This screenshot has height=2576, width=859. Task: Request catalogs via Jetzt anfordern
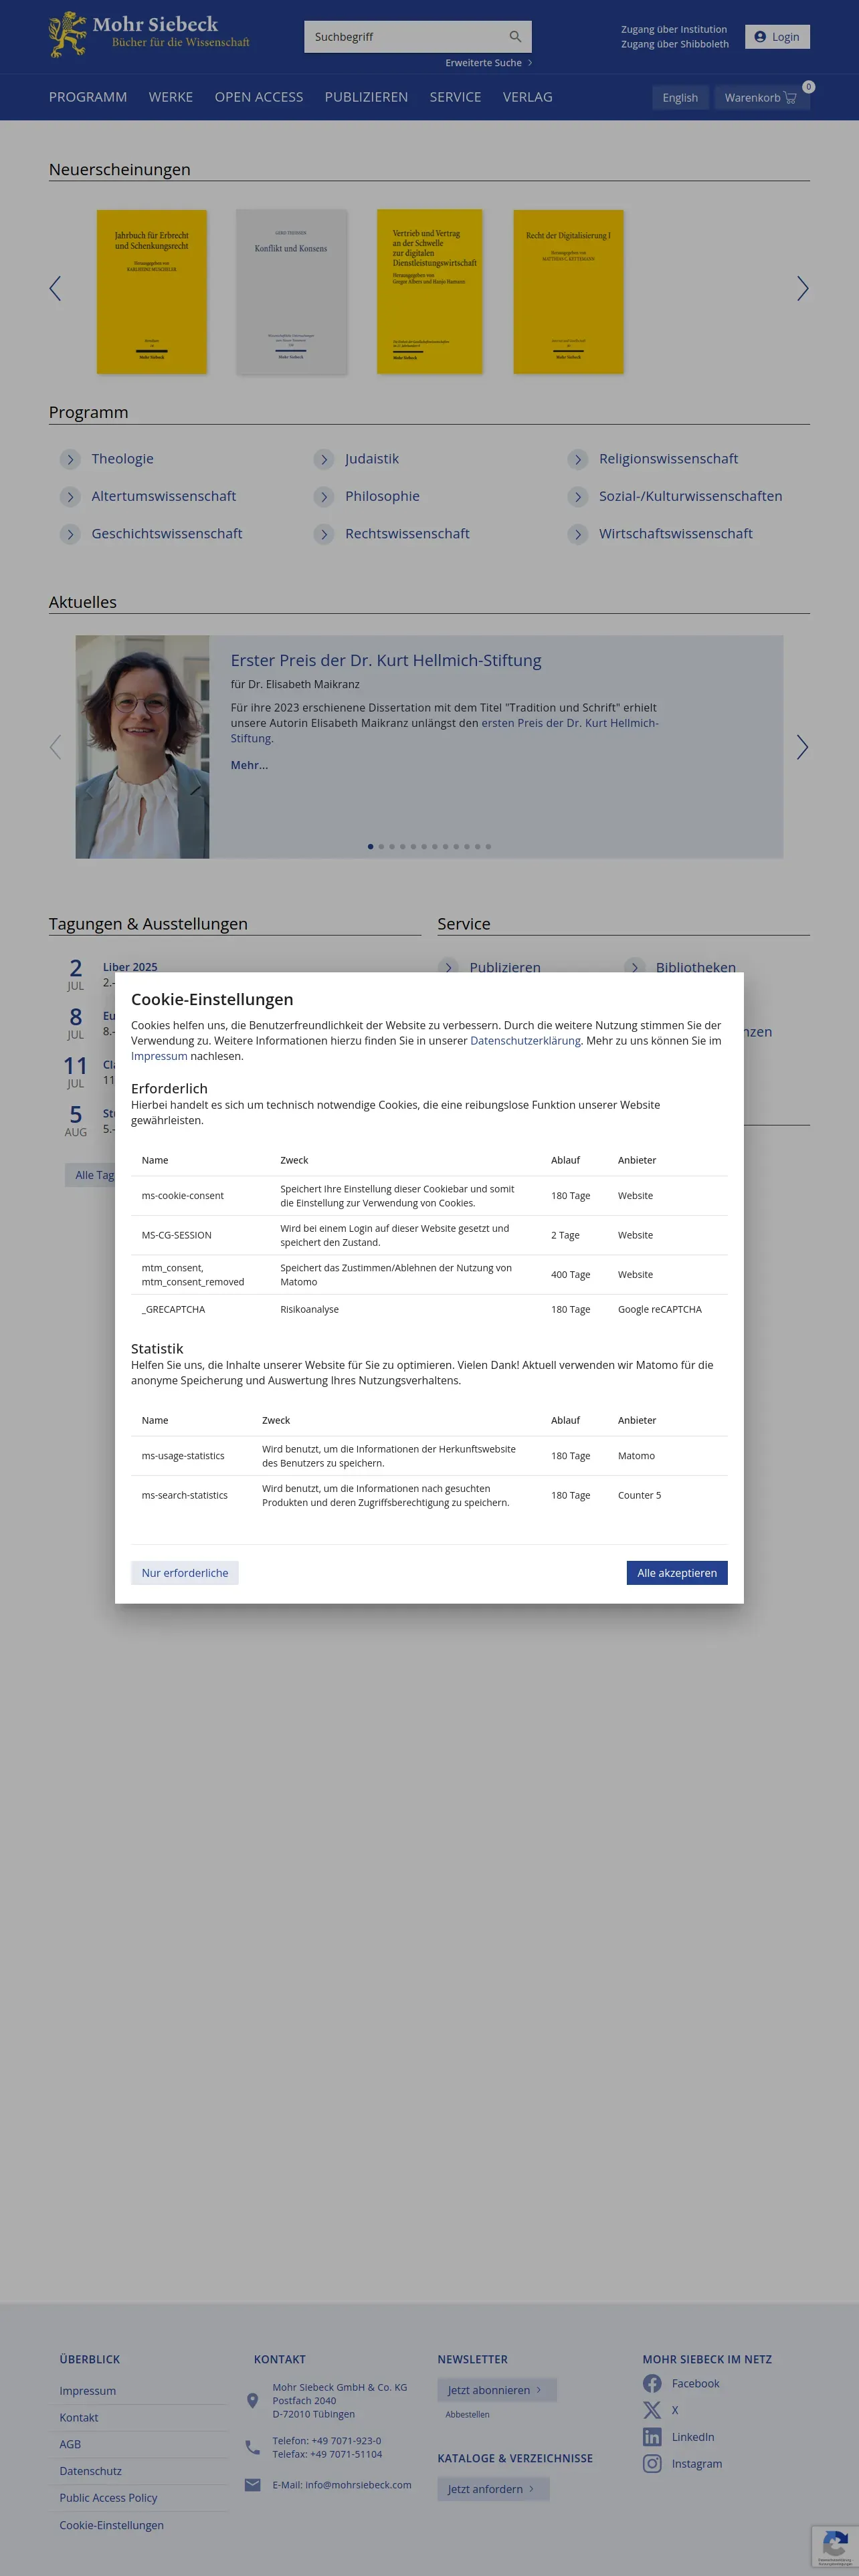coord(493,2489)
